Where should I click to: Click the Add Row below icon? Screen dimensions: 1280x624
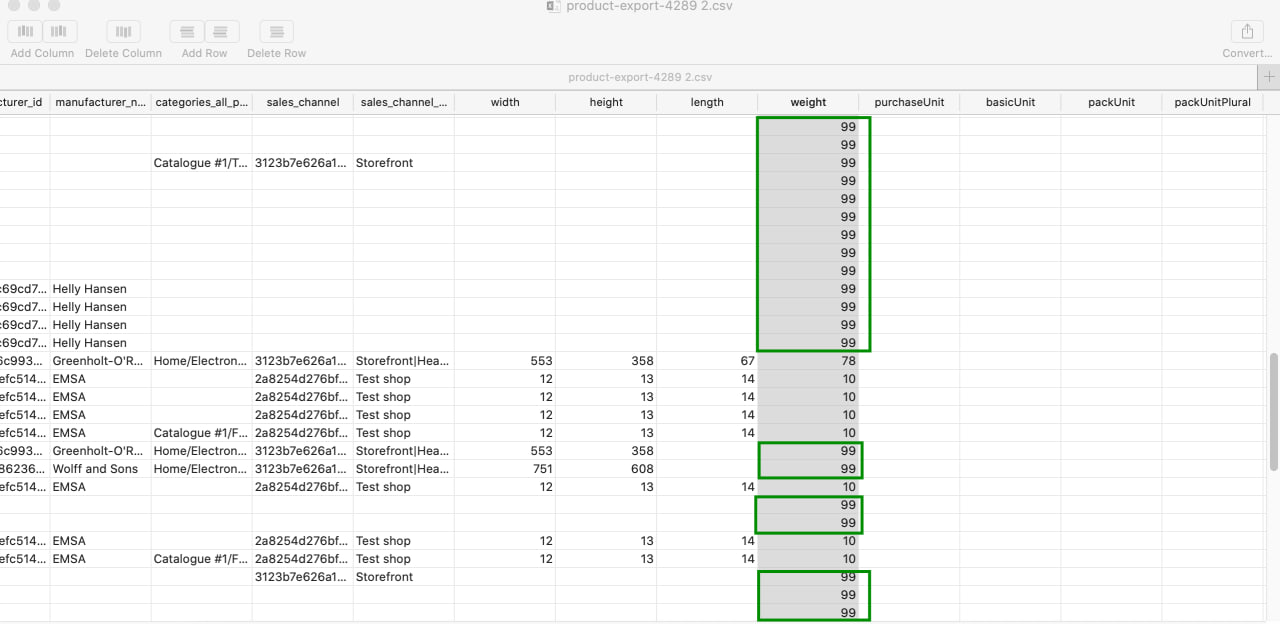[x=222, y=31]
